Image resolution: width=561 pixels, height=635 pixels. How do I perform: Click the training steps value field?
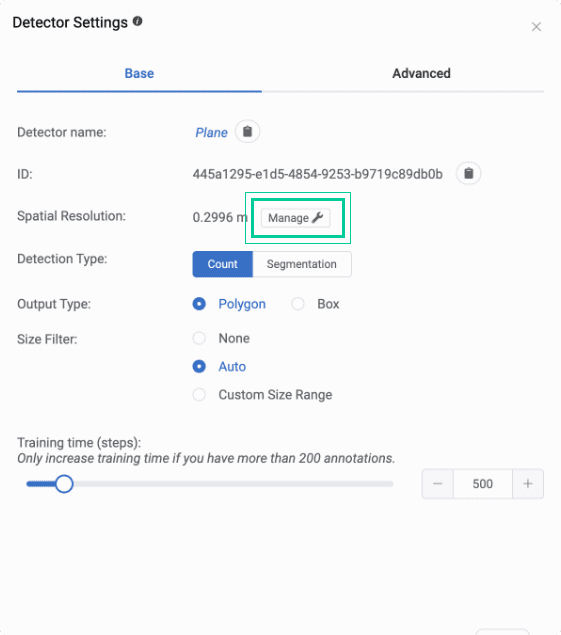(x=483, y=484)
